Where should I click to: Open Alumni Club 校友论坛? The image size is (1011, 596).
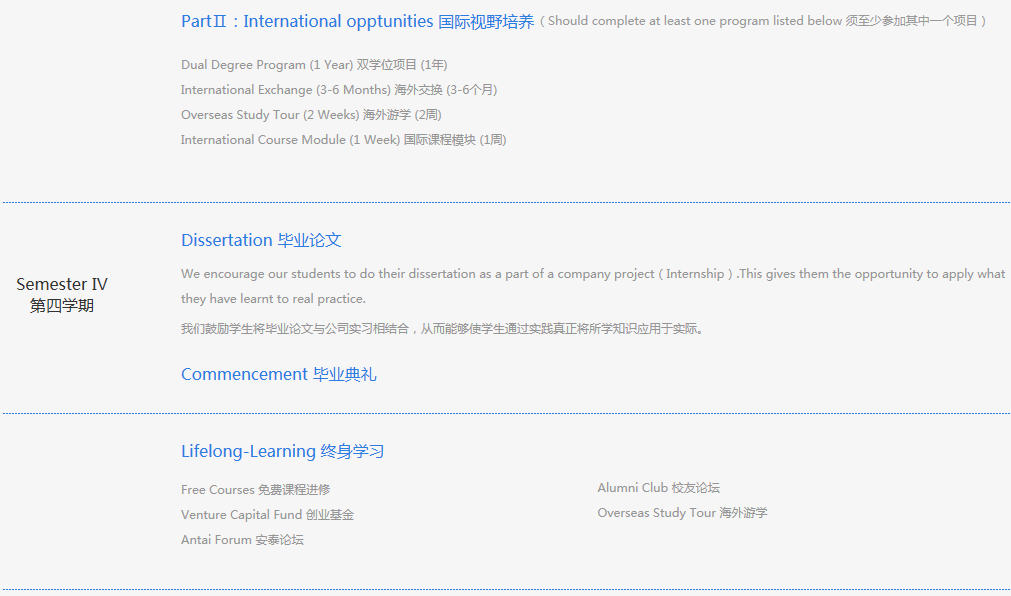point(658,488)
